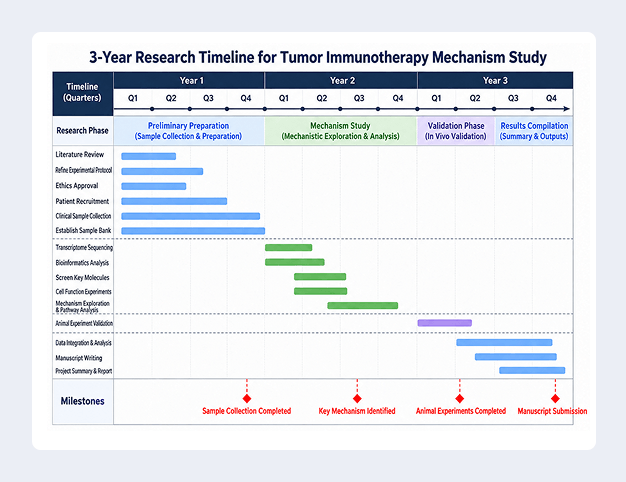Screen dimensions: 626x482
Task: Click the Mechanism Study phase block
Action: [341, 131]
